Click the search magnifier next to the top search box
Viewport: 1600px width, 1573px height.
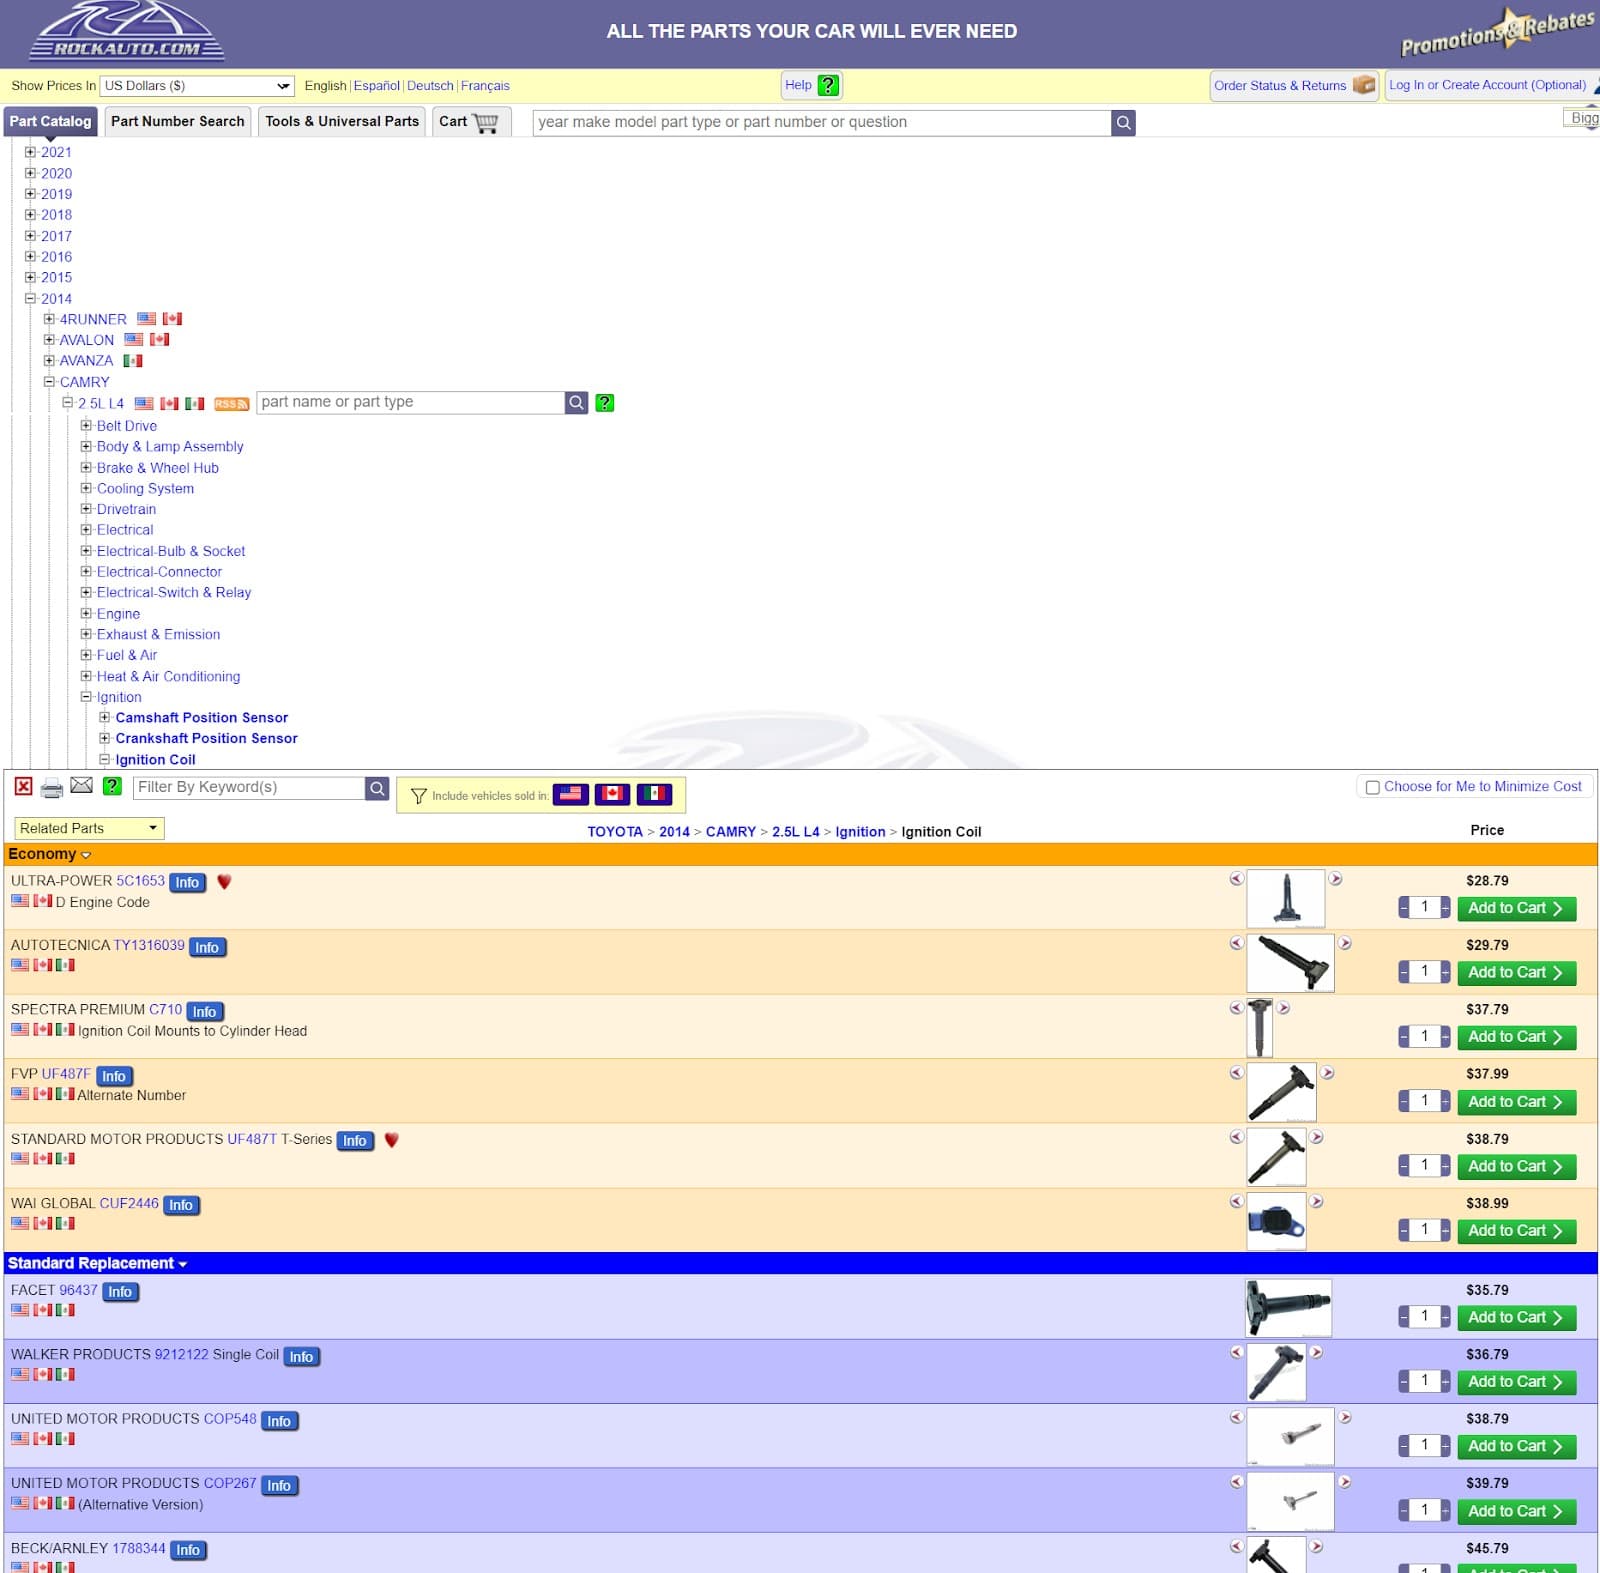tap(1124, 123)
